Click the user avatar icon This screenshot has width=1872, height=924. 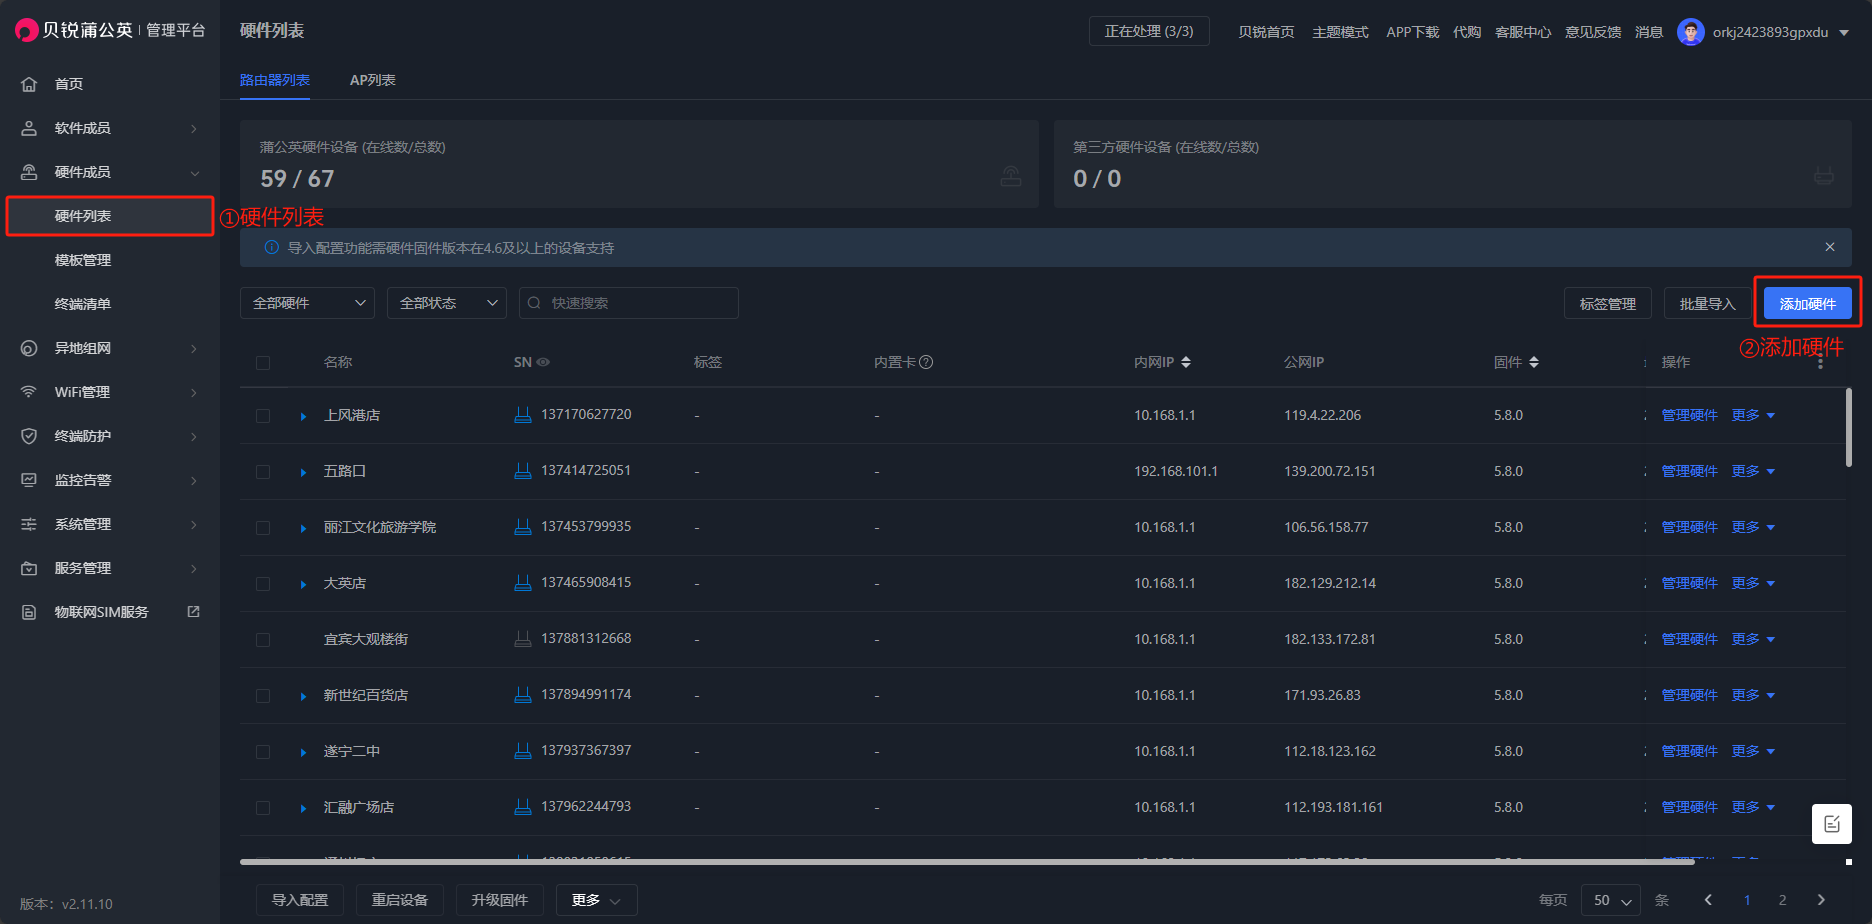(1690, 32)
